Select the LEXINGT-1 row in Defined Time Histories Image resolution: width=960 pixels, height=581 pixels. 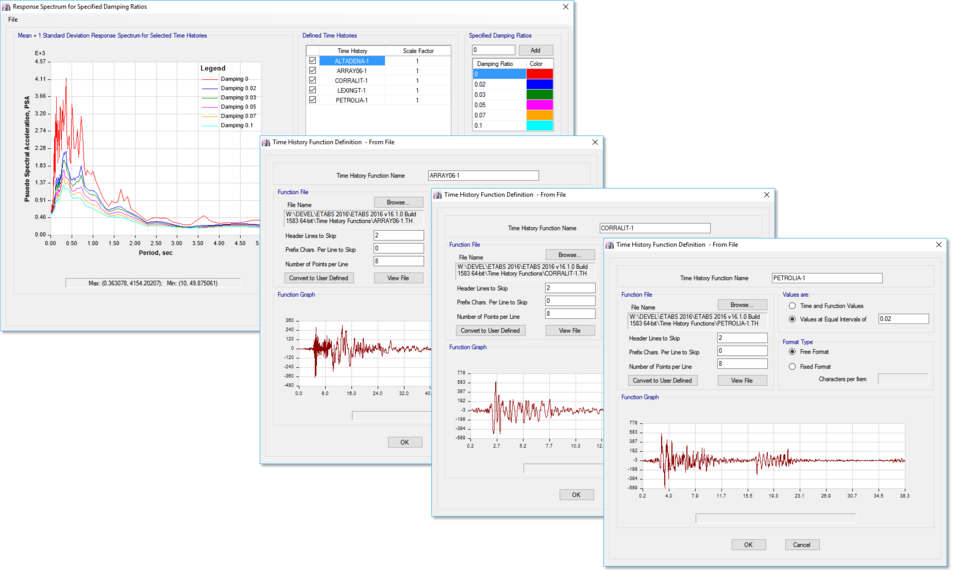351,91
